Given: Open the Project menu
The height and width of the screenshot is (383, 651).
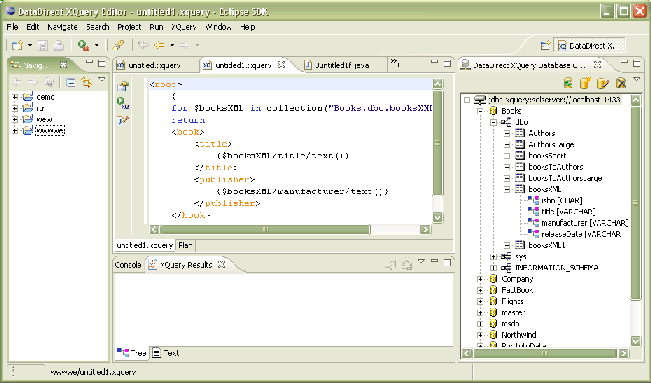Looking at the screenshot, I should click(129, 27).
